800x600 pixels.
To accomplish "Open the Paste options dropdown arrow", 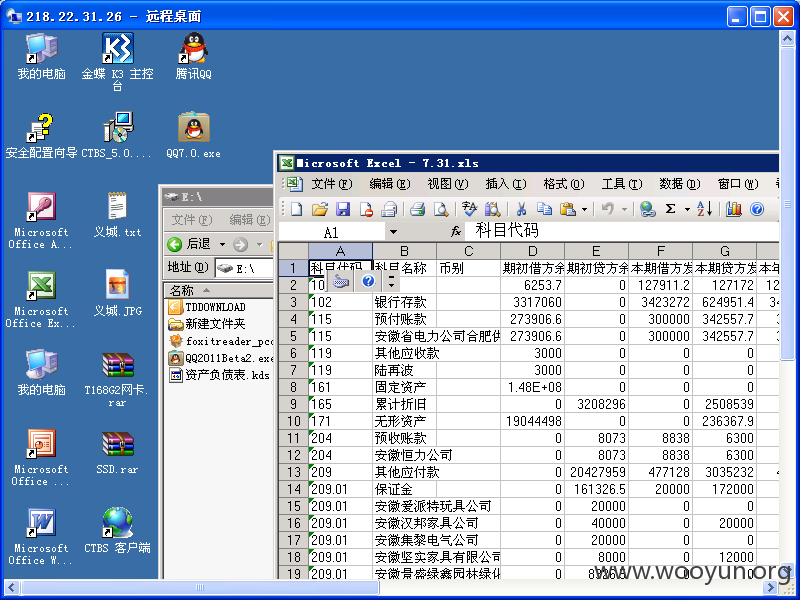I will coord(584,209).
